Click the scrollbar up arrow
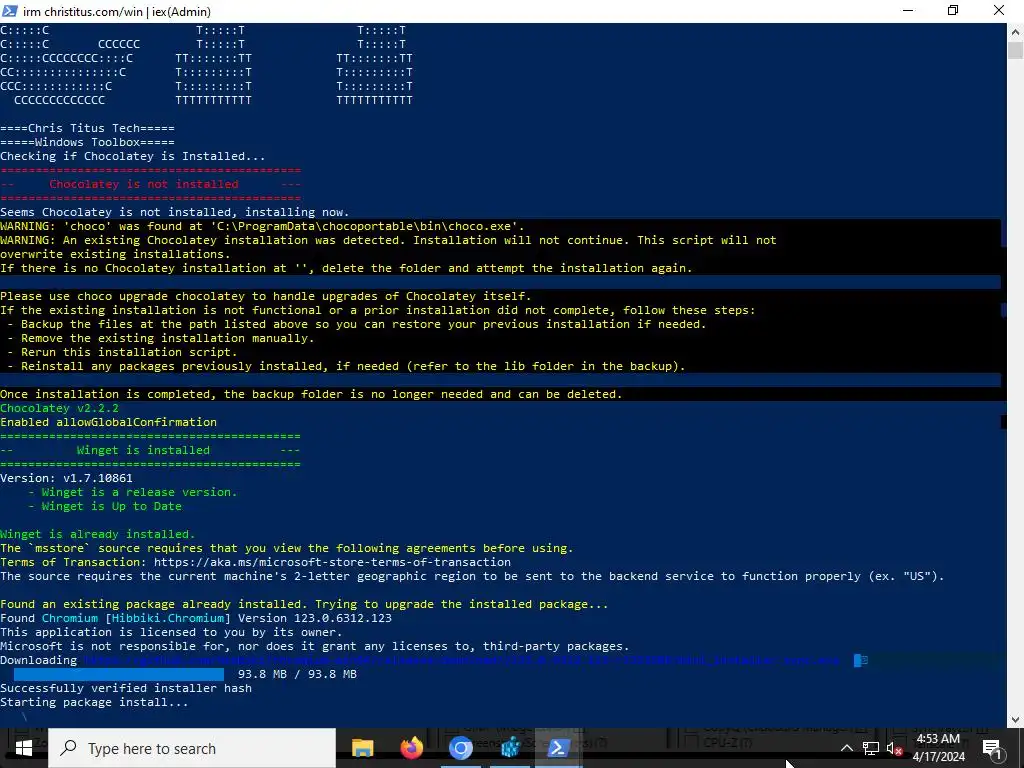 pyautogui.click(x=1016, y=31)
